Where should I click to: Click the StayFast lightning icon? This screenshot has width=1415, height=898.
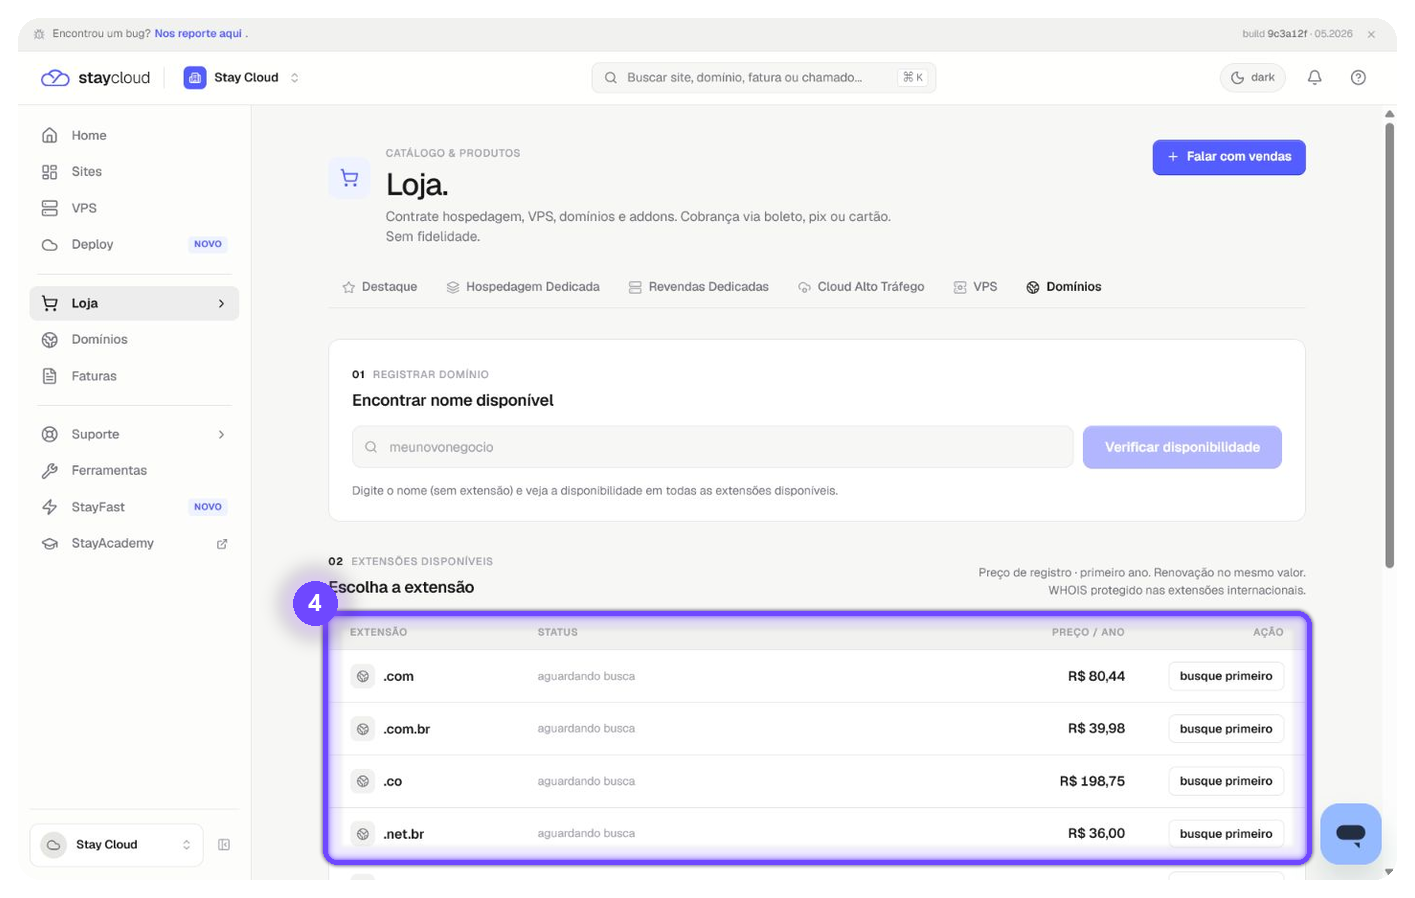click(50, 507)
